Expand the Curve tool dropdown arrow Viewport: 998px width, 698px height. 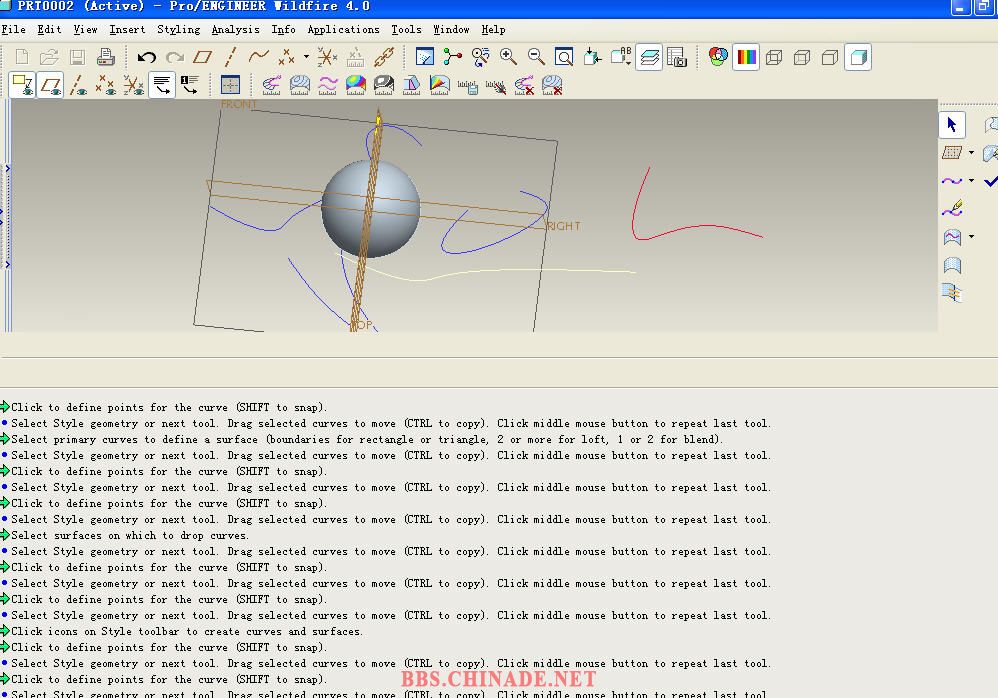(x=971, y=181)
